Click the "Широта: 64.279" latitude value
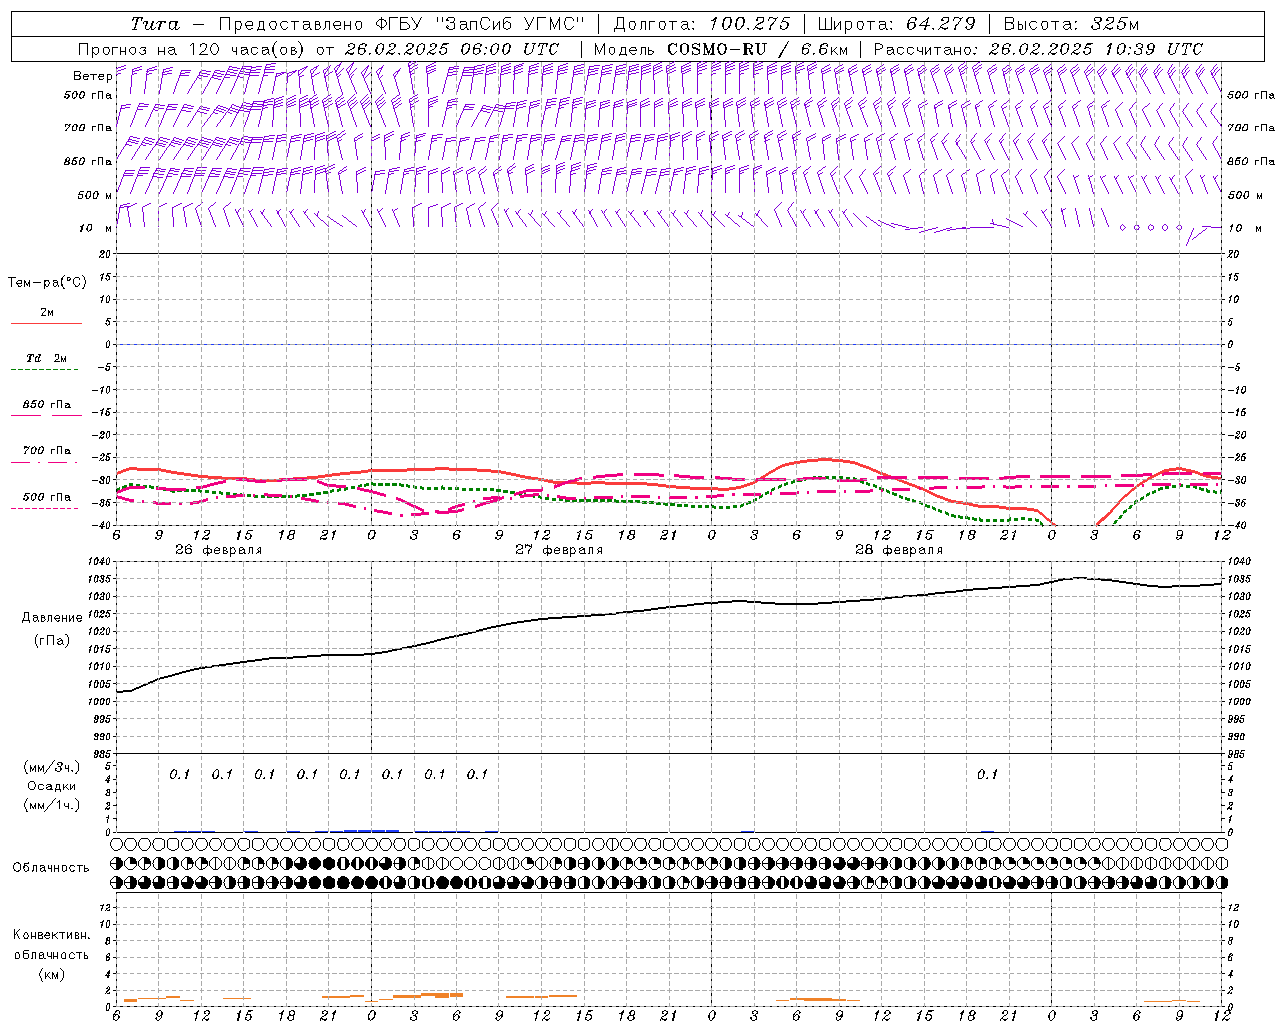The height and width of the screenshot is (1024, 1280). click(896, 24)
